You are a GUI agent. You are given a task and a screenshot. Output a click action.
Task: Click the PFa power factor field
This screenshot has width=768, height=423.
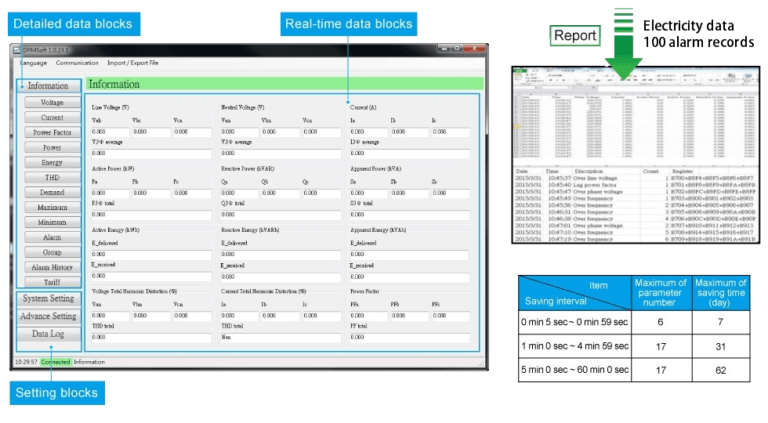click(x=369, y=316)
